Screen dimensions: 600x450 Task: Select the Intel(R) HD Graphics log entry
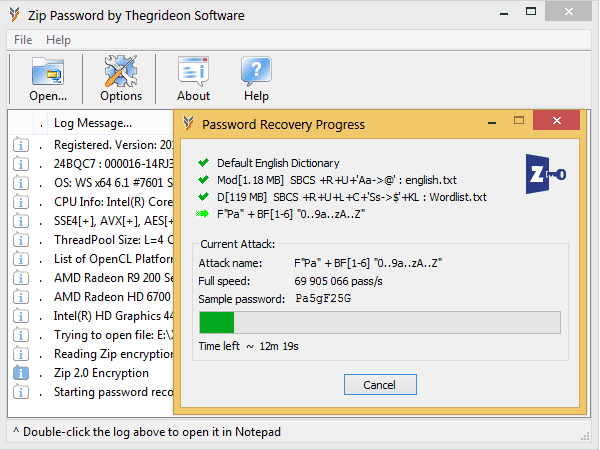pyautogui.click(x=113, y=316)
